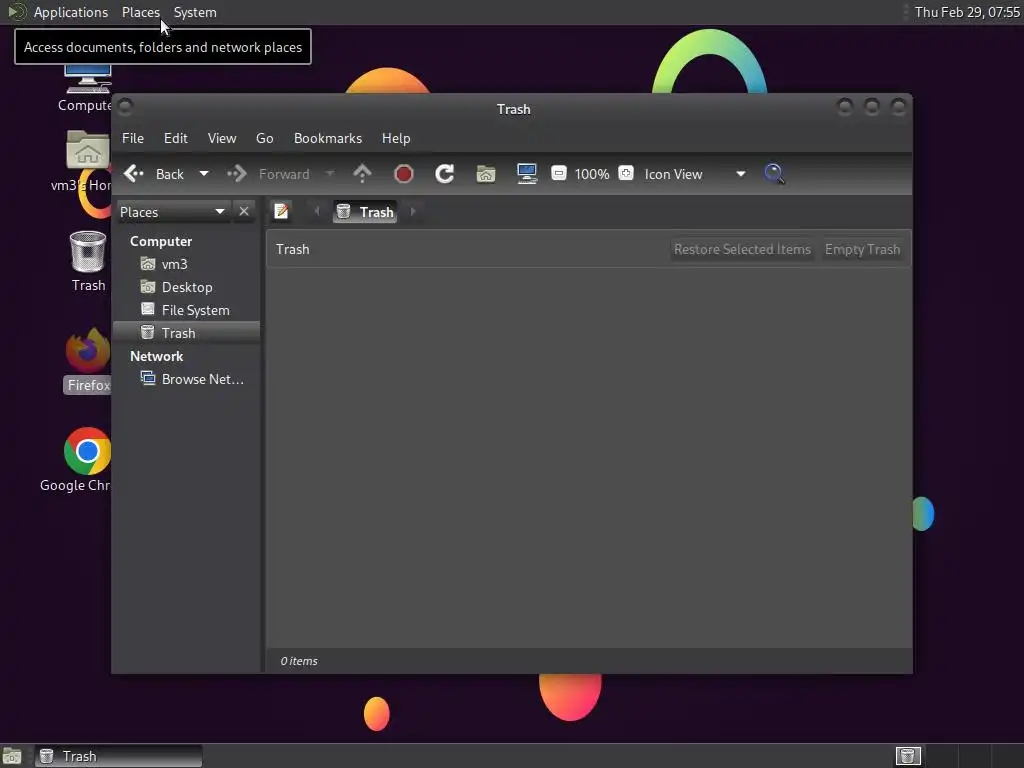Viewport: 1024px width, 768px height.
Task: Select Browse Network in the sidebar
Action: pos(187,379)
